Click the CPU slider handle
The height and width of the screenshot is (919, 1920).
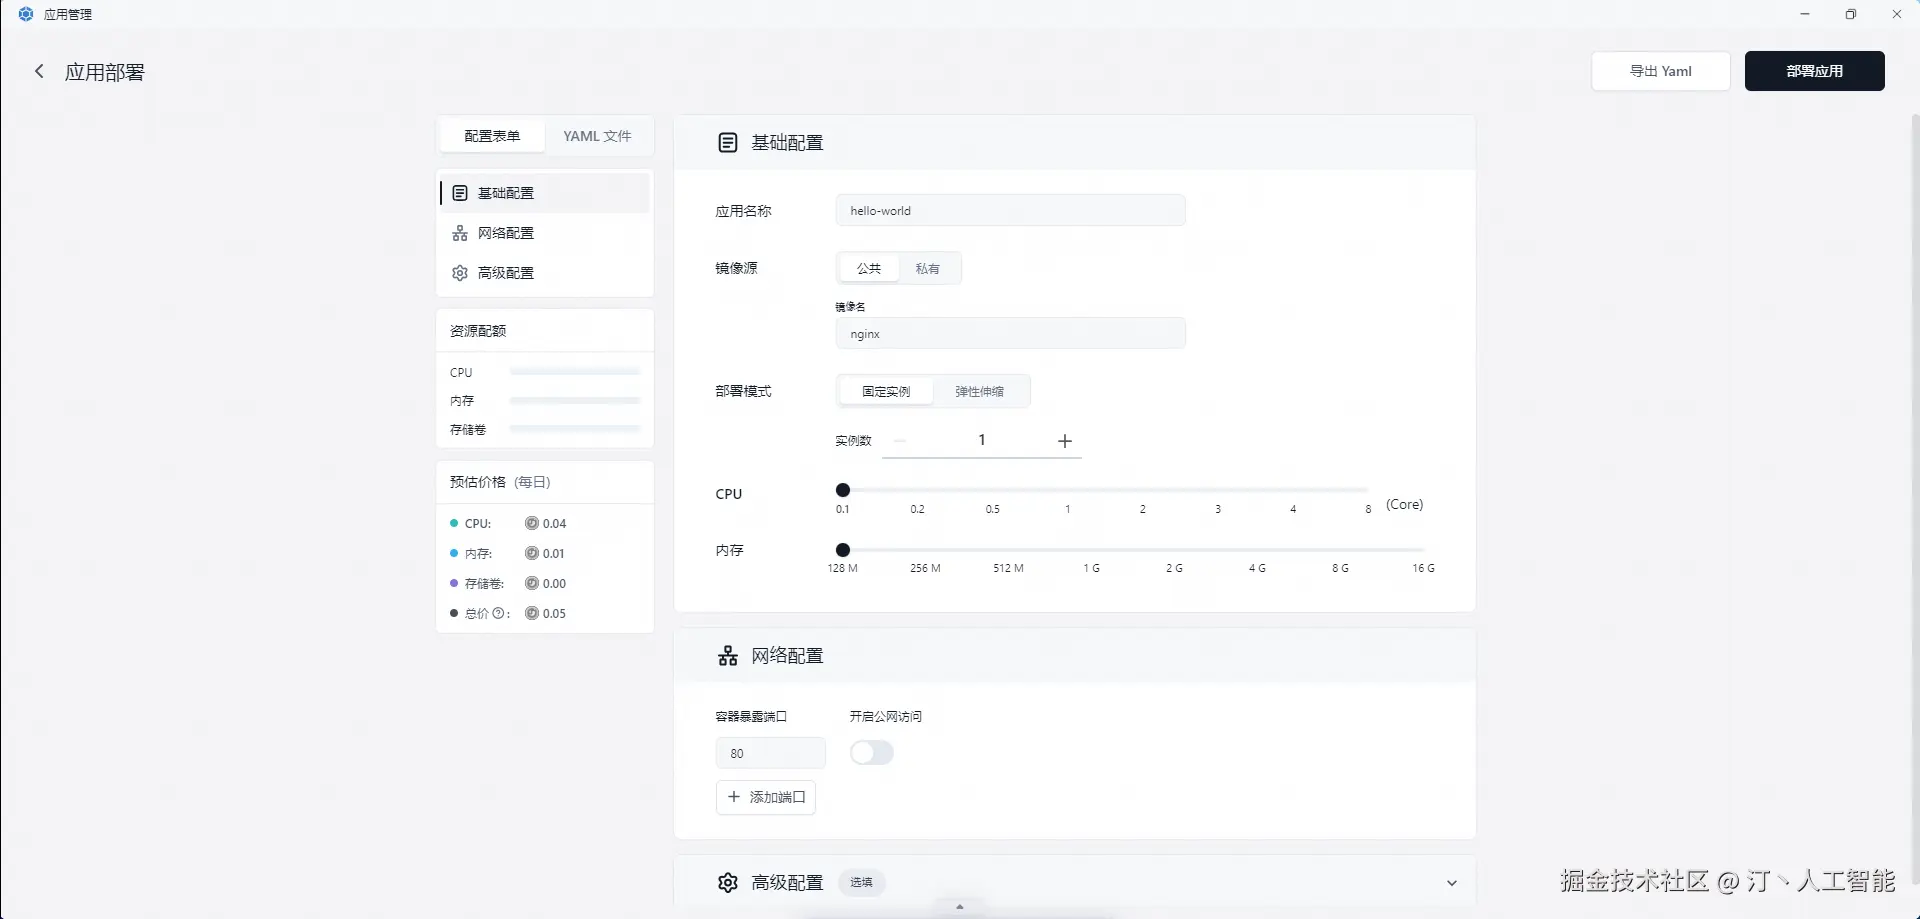(x=843, y=490)
